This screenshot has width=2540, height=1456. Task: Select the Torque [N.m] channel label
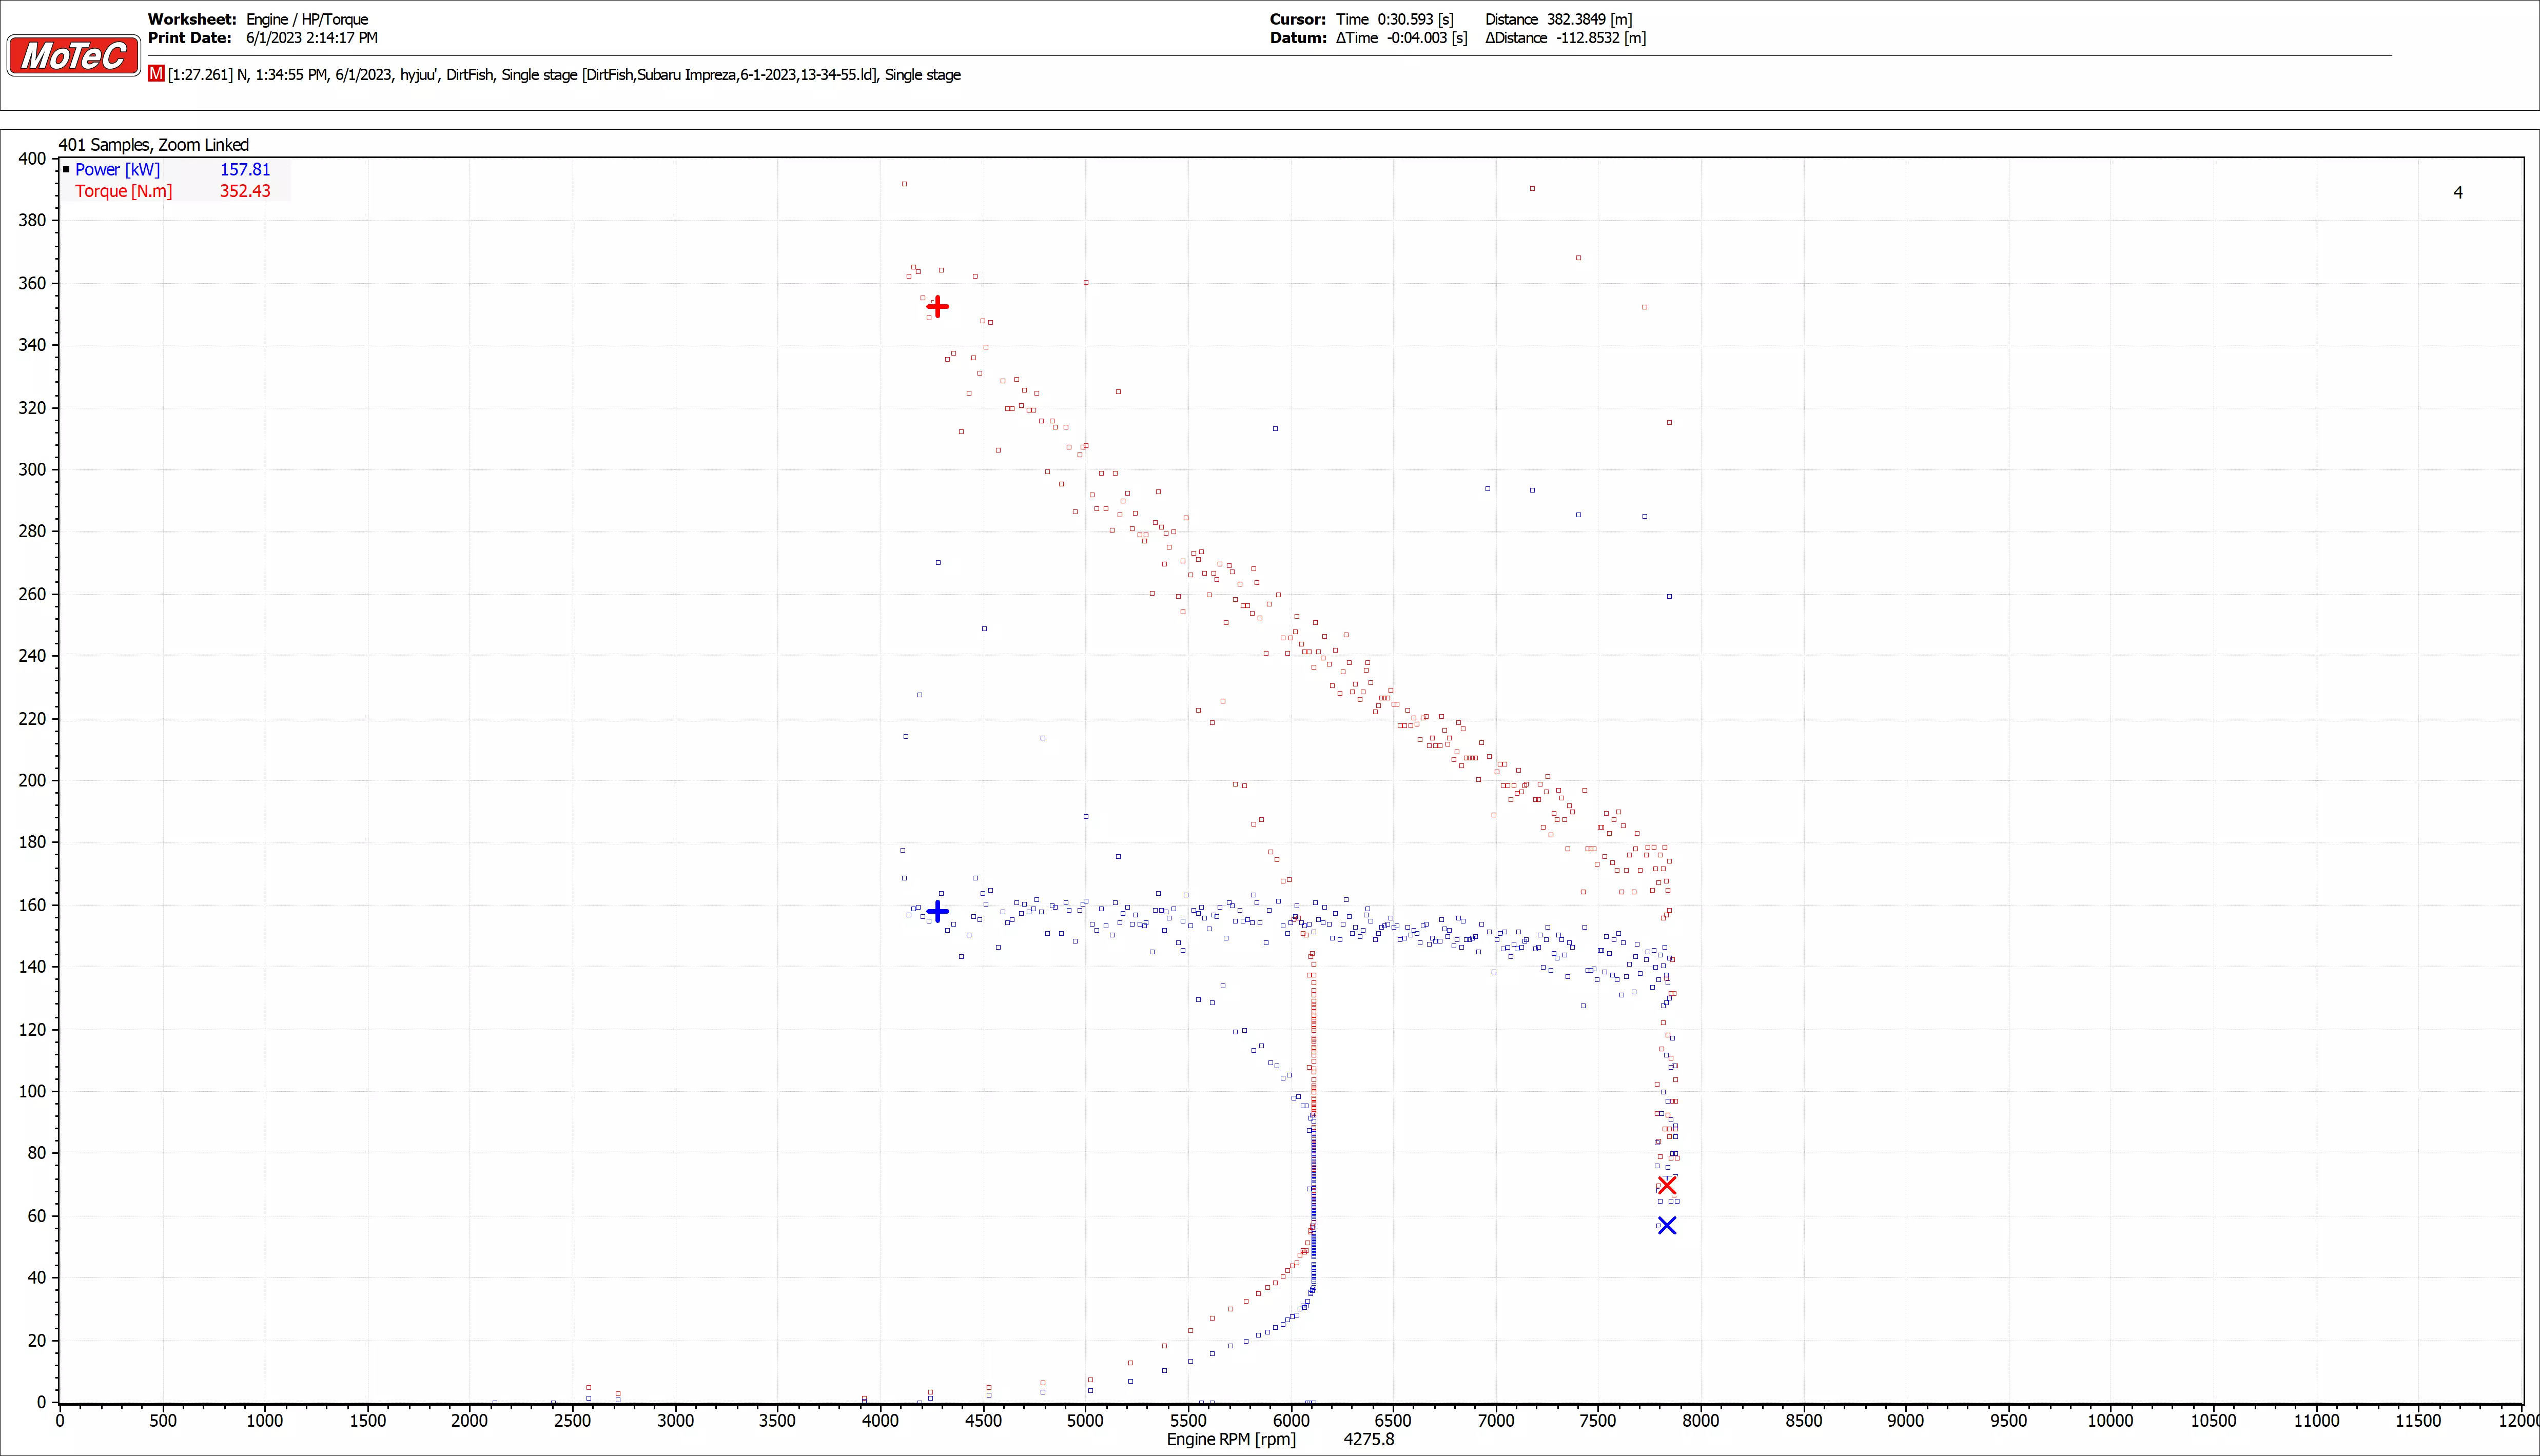pos(123,191)
